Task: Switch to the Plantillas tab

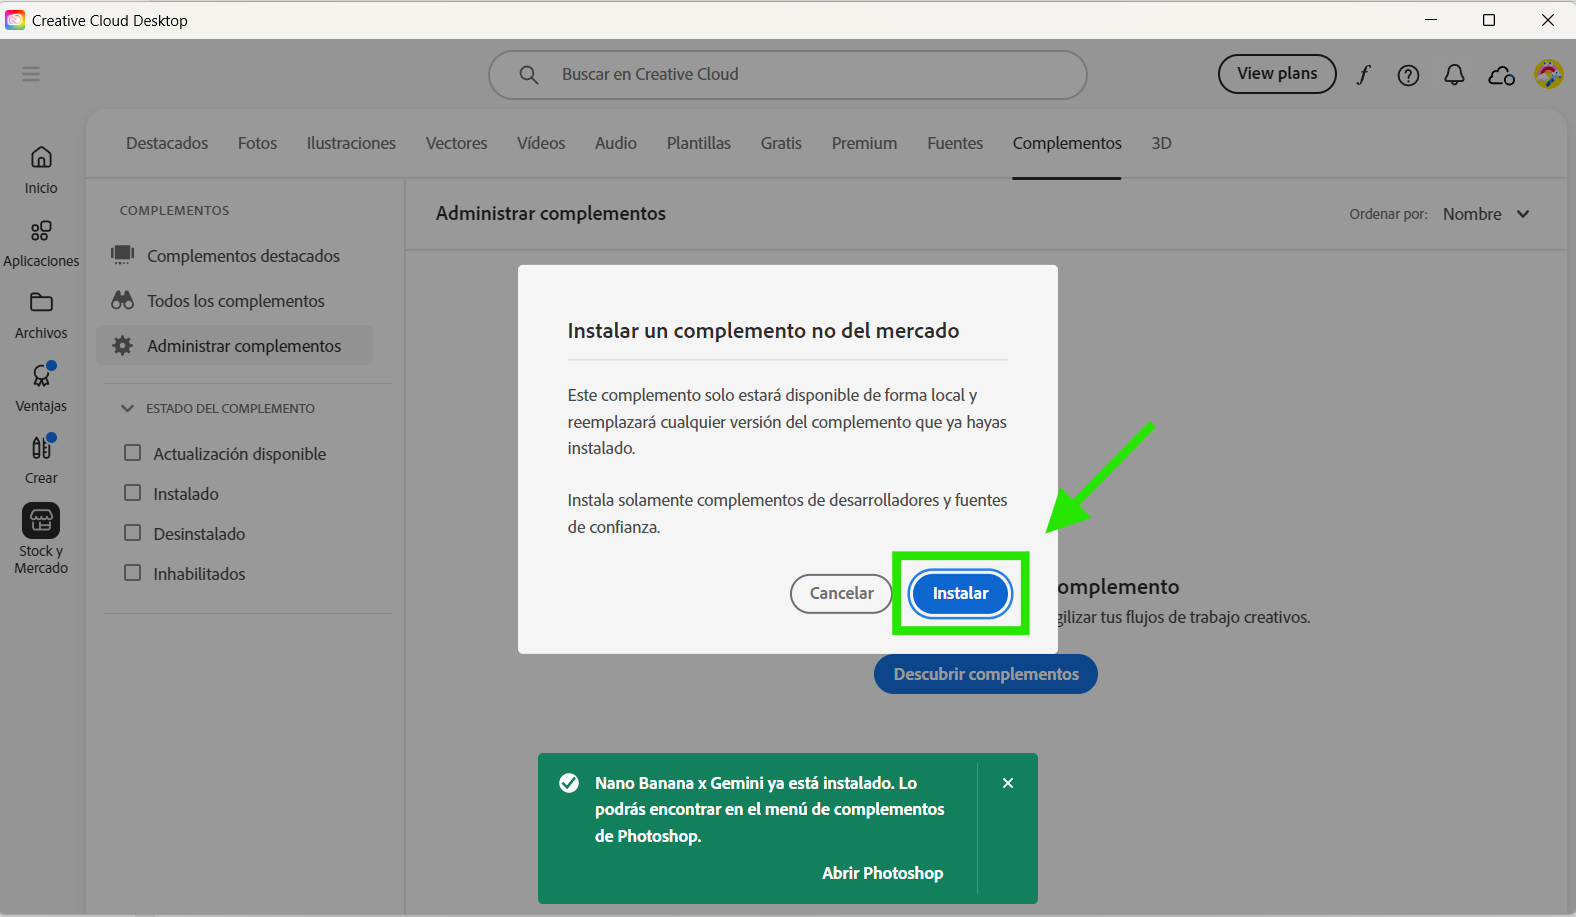Action: point(699,143)
